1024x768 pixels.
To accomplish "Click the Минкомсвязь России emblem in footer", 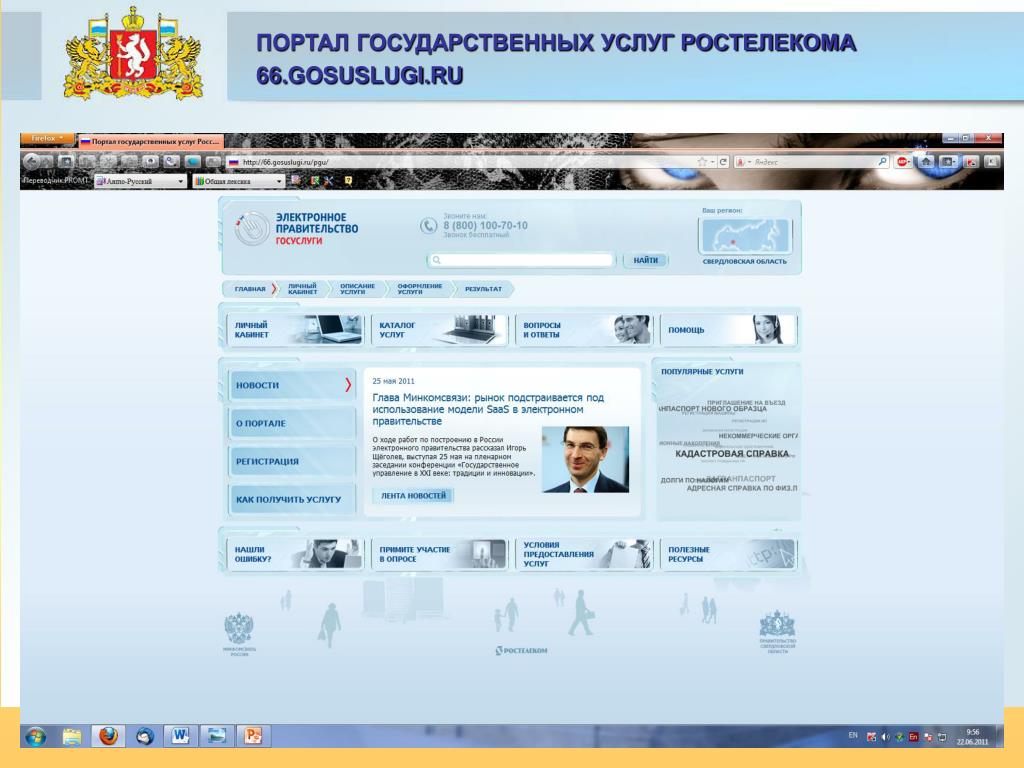I will [x=239, y=633].
